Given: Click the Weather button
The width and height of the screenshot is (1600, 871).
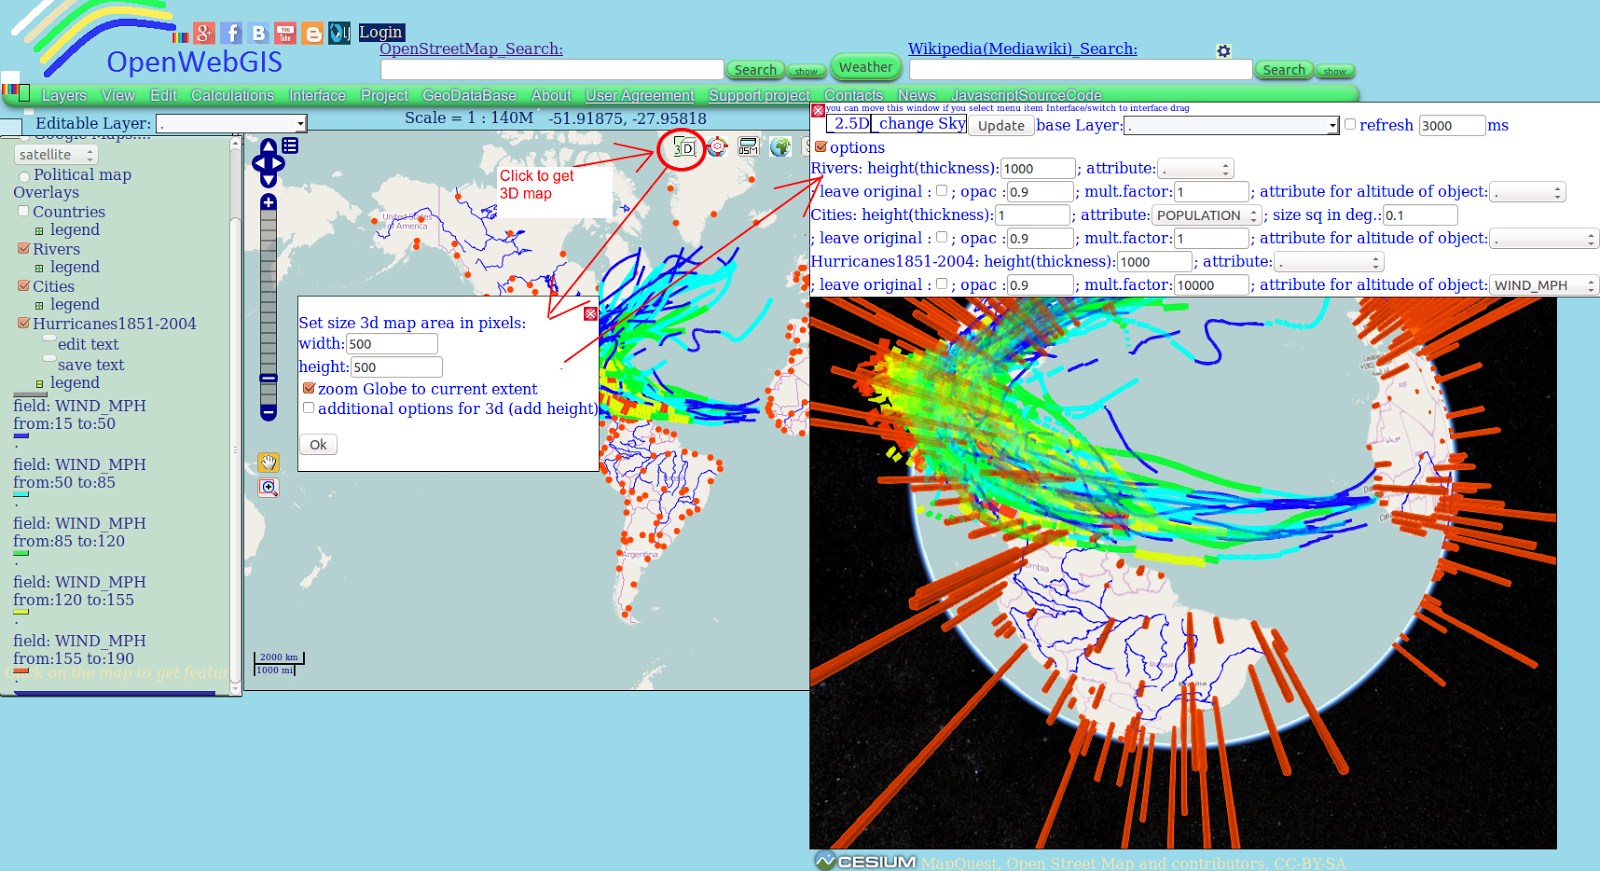Looking at the screenshot, I should [866, 67].
